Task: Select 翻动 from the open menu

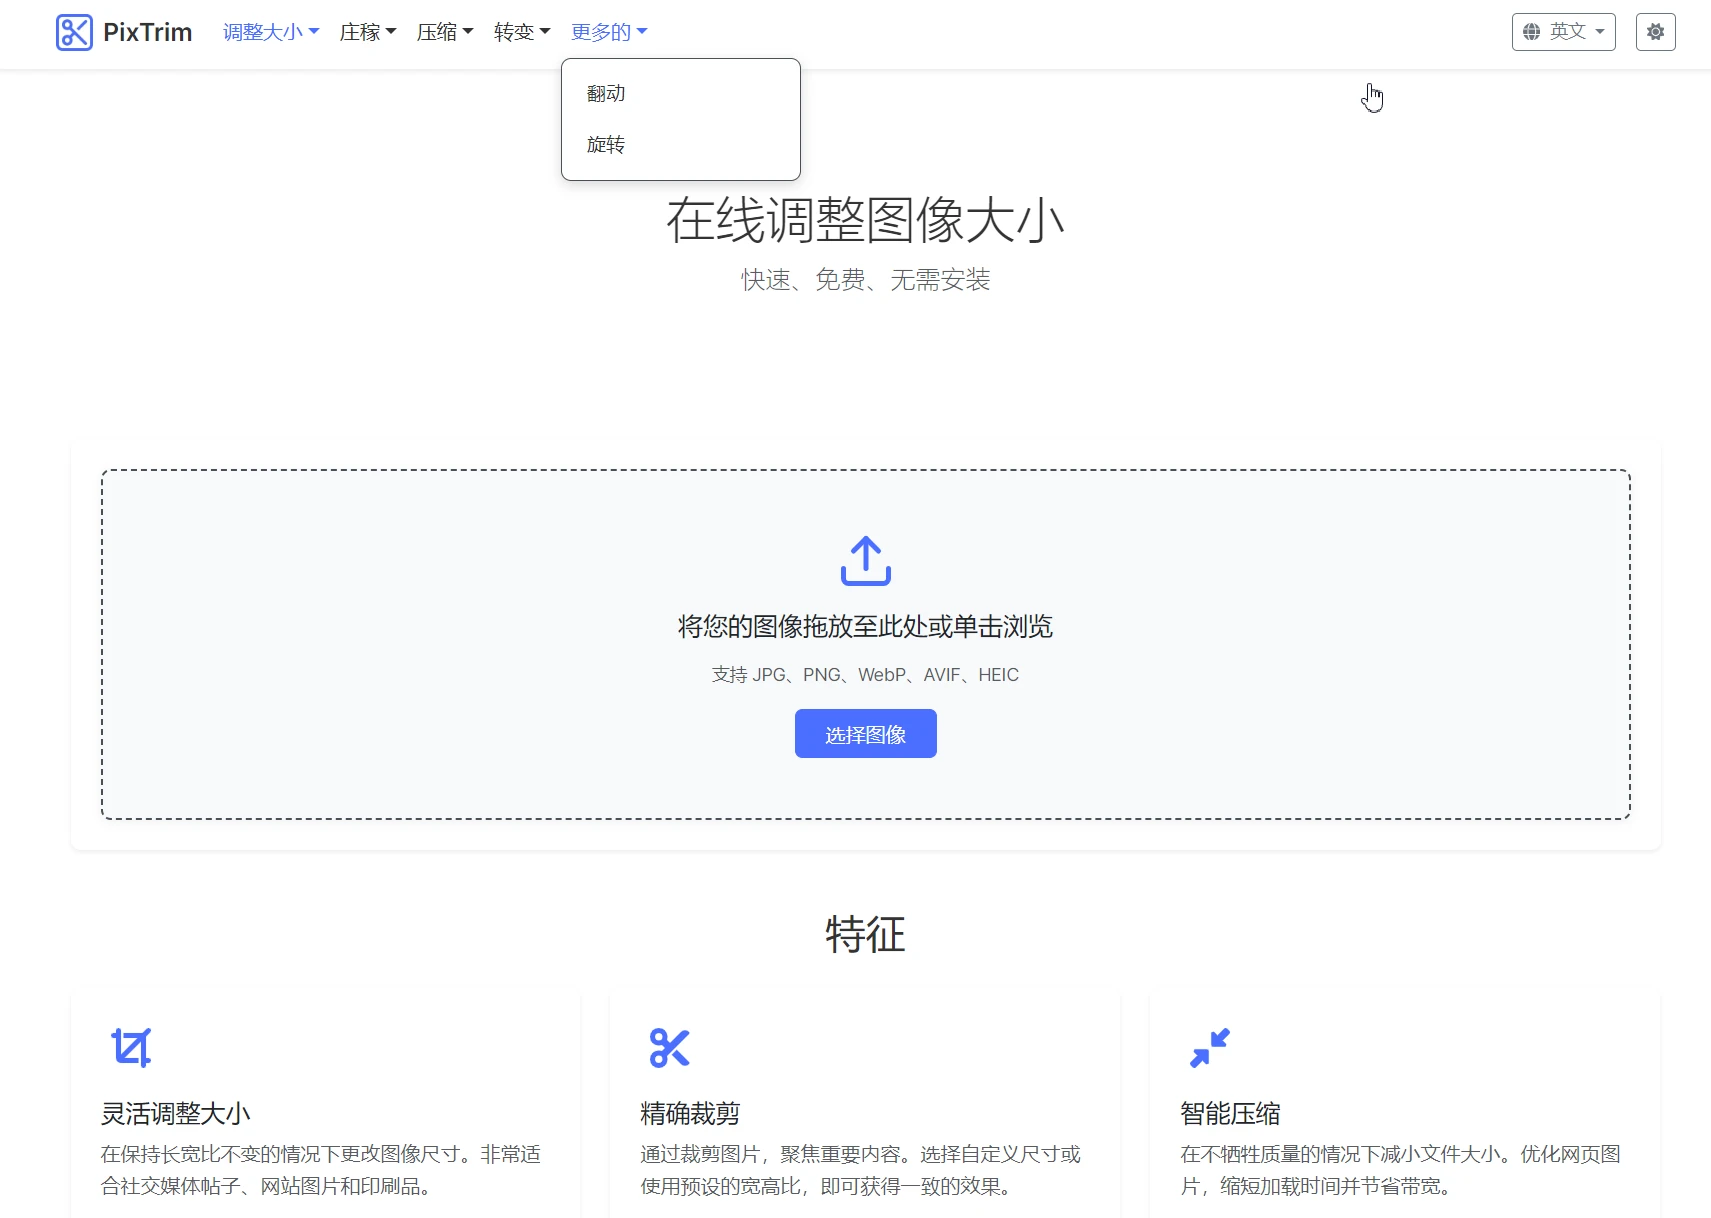Action: tap(606, 93)
